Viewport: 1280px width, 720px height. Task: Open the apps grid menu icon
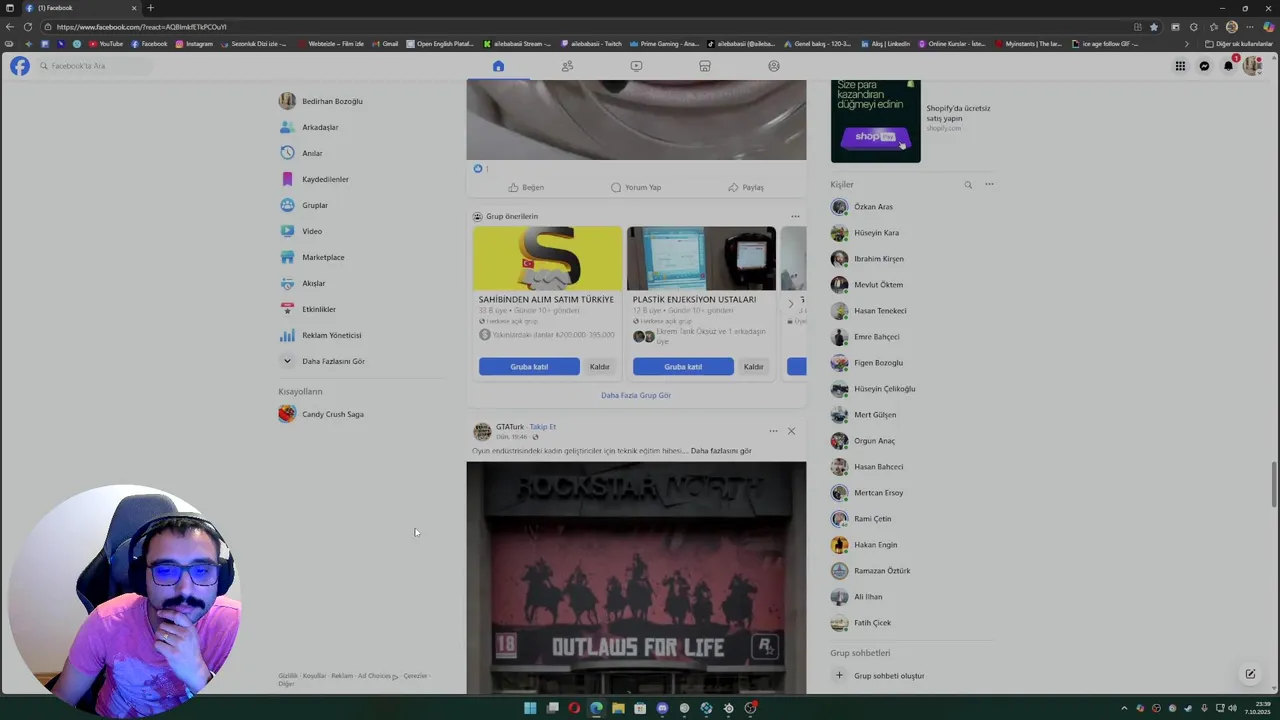click(x=1180, y=66)
